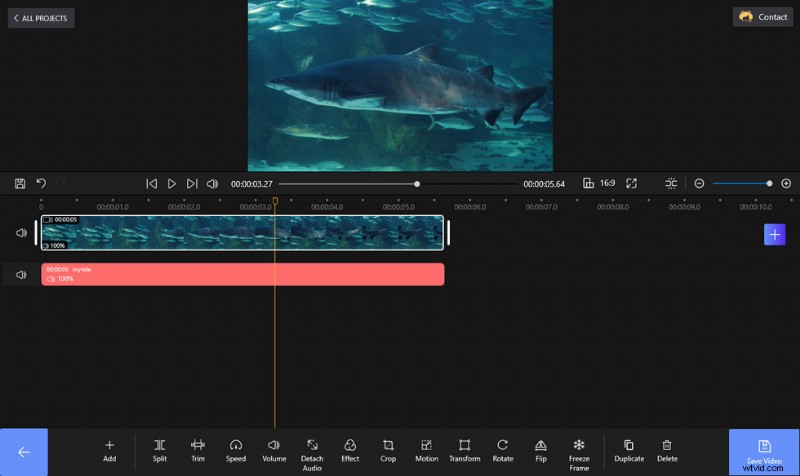Undo the last action
This screenshot has height=476, width=800.
tap(41, 184)
